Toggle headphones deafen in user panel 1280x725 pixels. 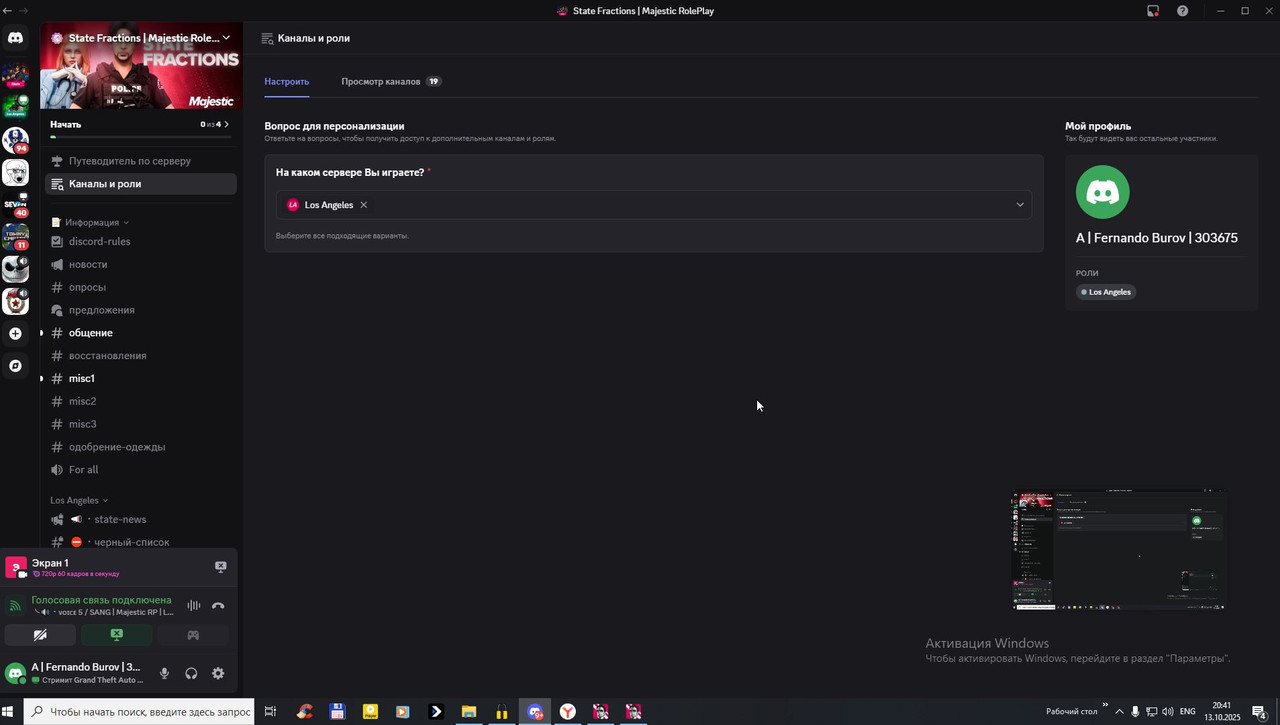click(191, 673)
